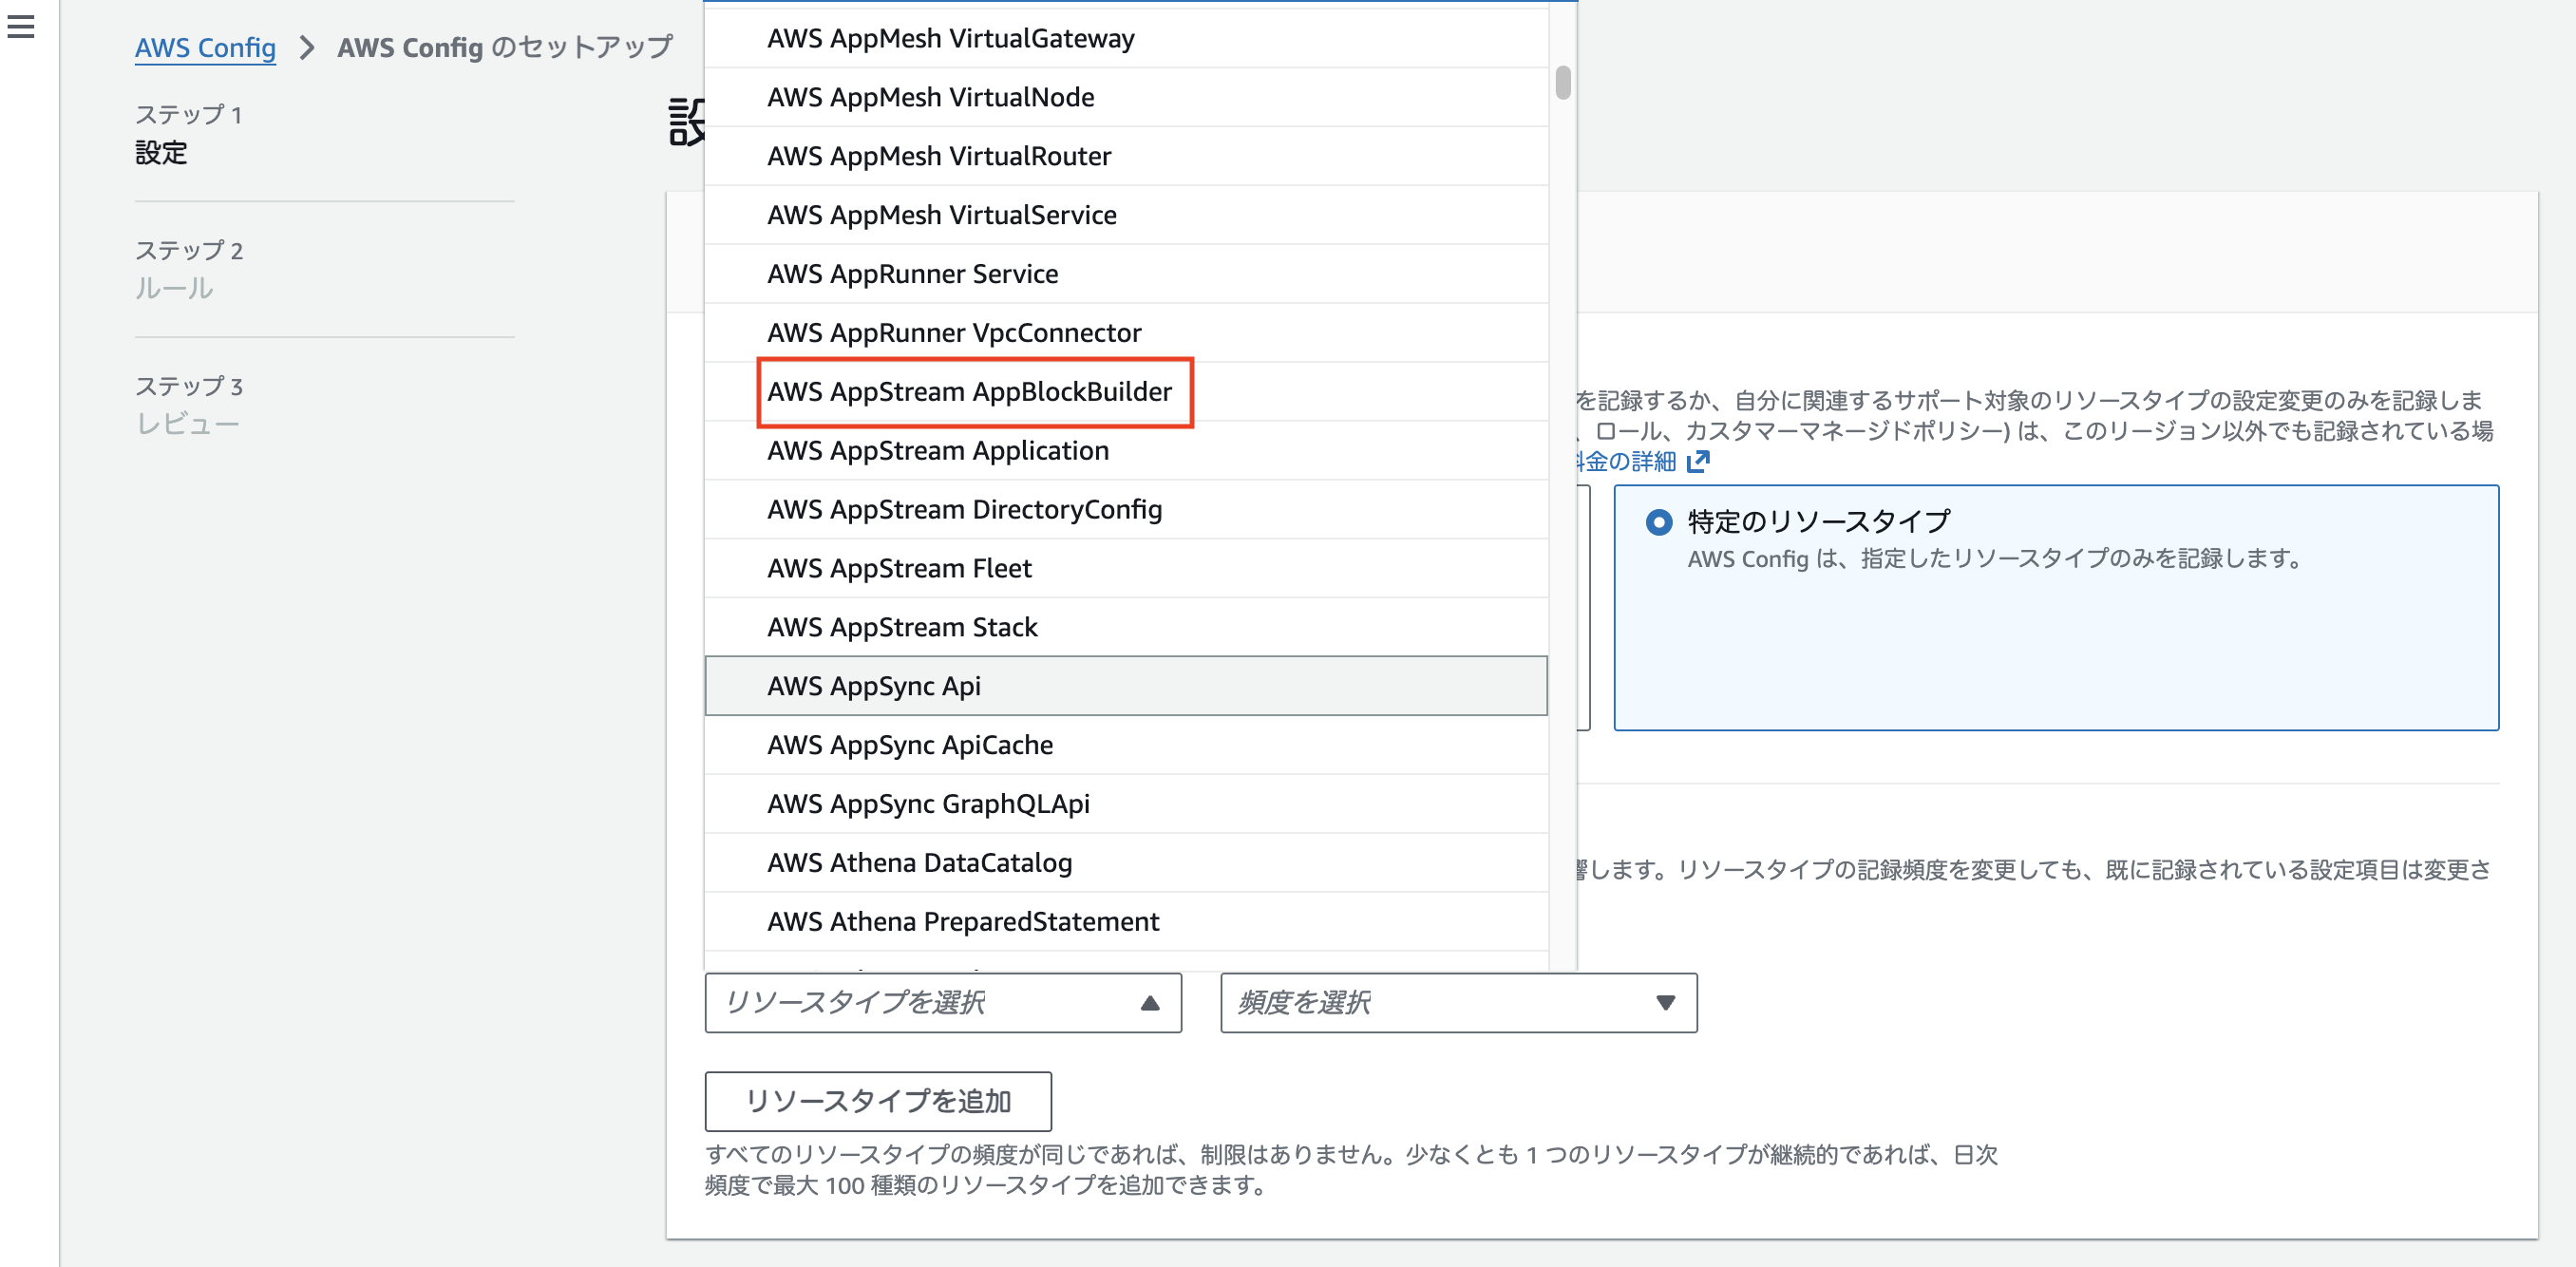Choose AWS AppMesh VirtualService resource type
Viewport: 2576px width, 1267px height.
coord(941,214)
